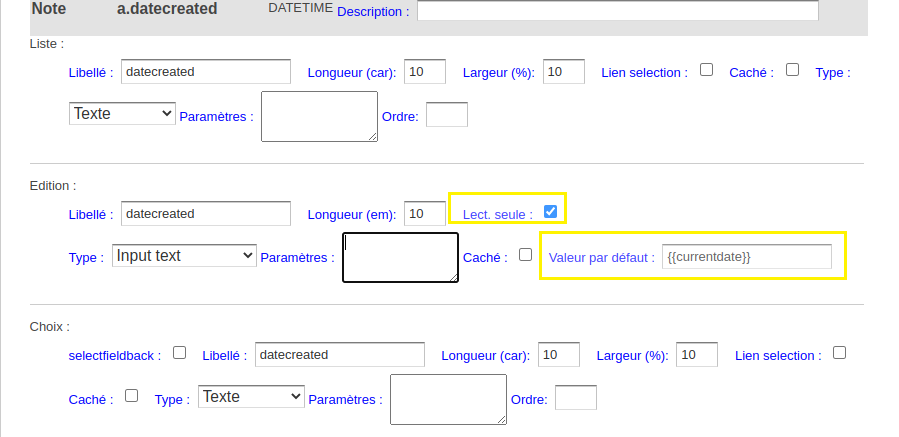Image resolution: width=899 pixels, height=437 pixels.
Task: Click the Valeur par défaut field
Action: coord(746,256)
